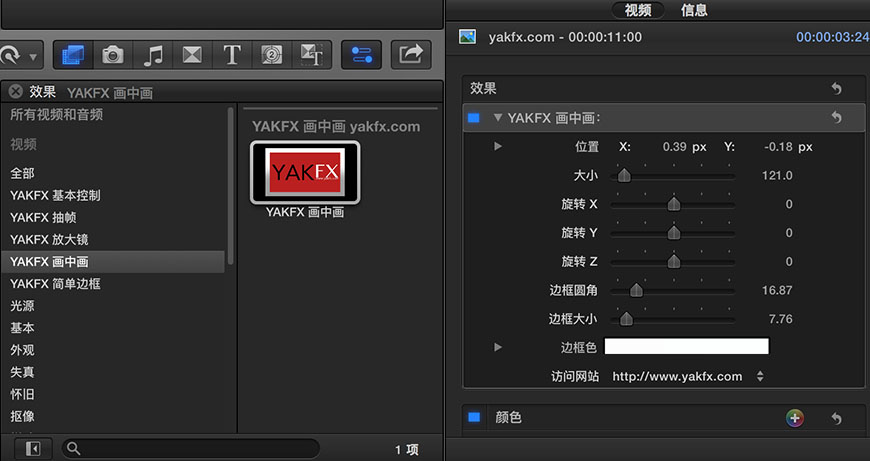Select the 失真 category
Image resolution: width=870 pixels, height=461 pixels.
click(x=22, y=372)
